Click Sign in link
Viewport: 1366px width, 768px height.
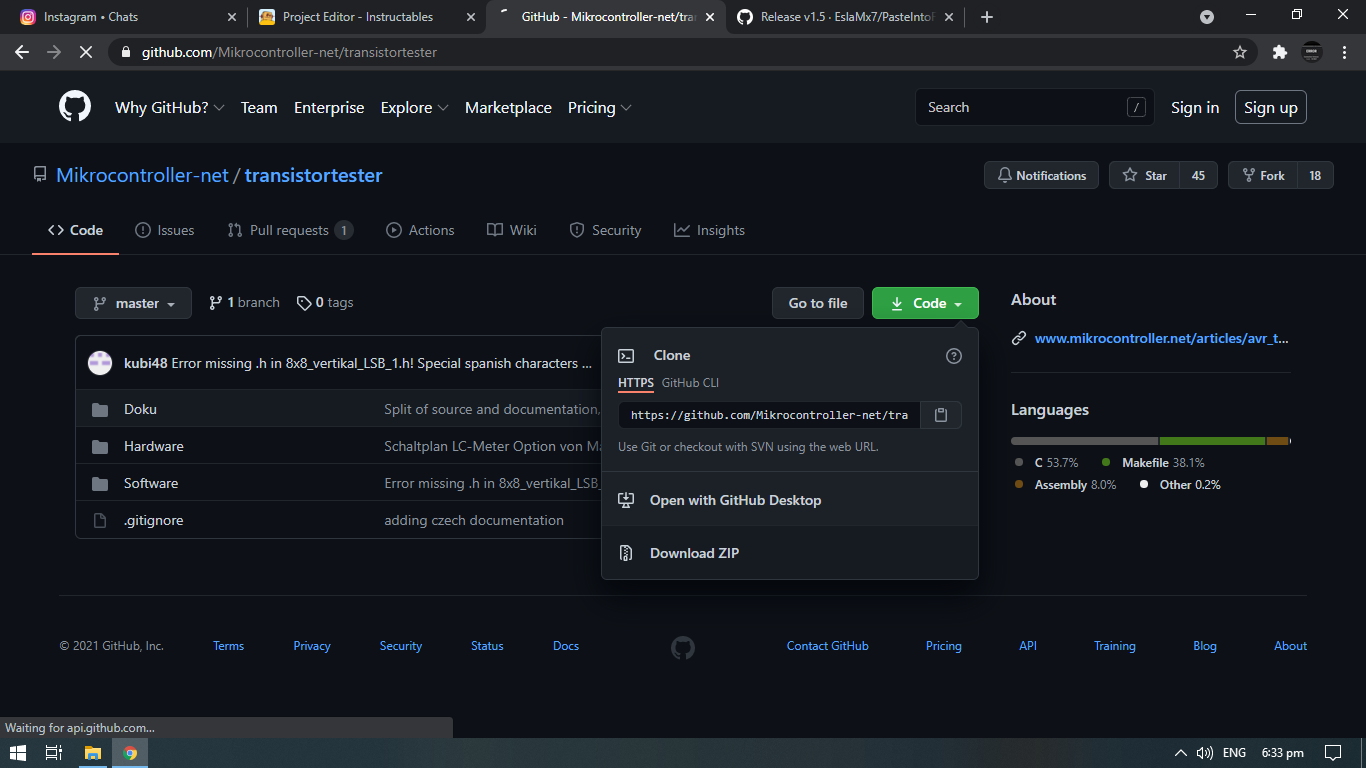click(1195, 107)
